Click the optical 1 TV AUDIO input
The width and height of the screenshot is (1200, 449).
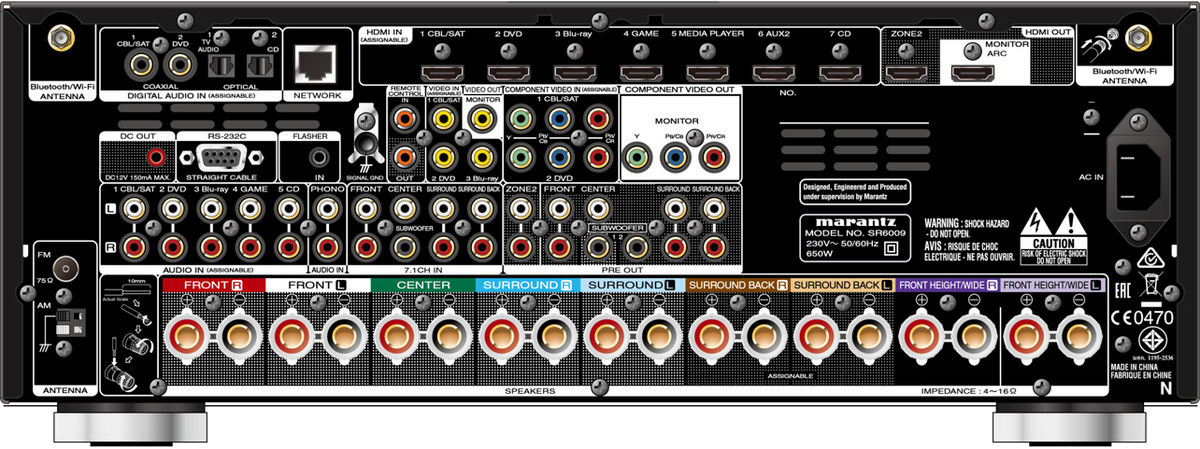(x=220, y=65)
